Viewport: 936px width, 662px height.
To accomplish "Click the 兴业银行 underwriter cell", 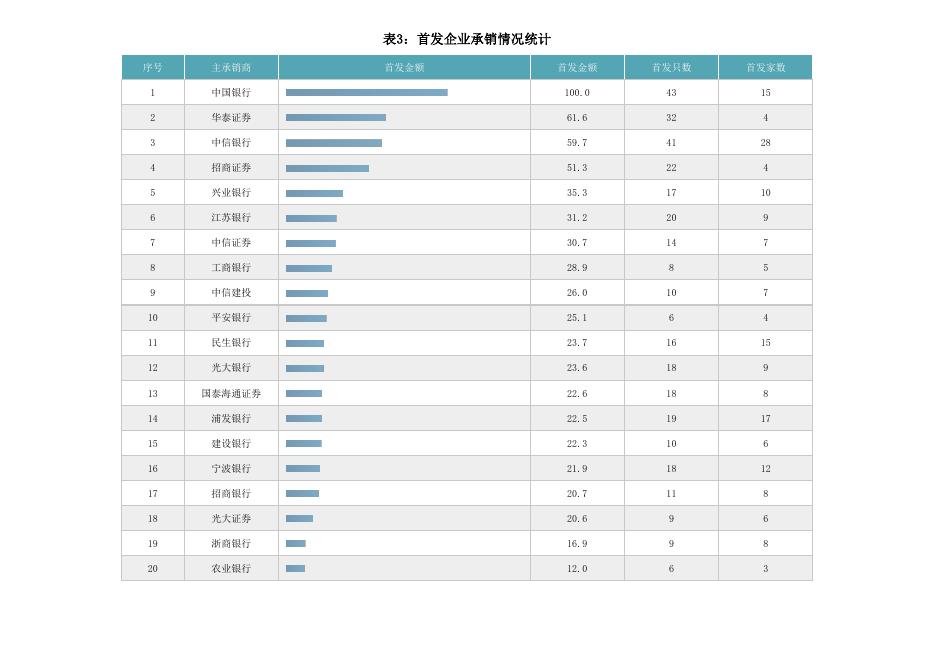I will pyautogui.click(x=231, y=193).
